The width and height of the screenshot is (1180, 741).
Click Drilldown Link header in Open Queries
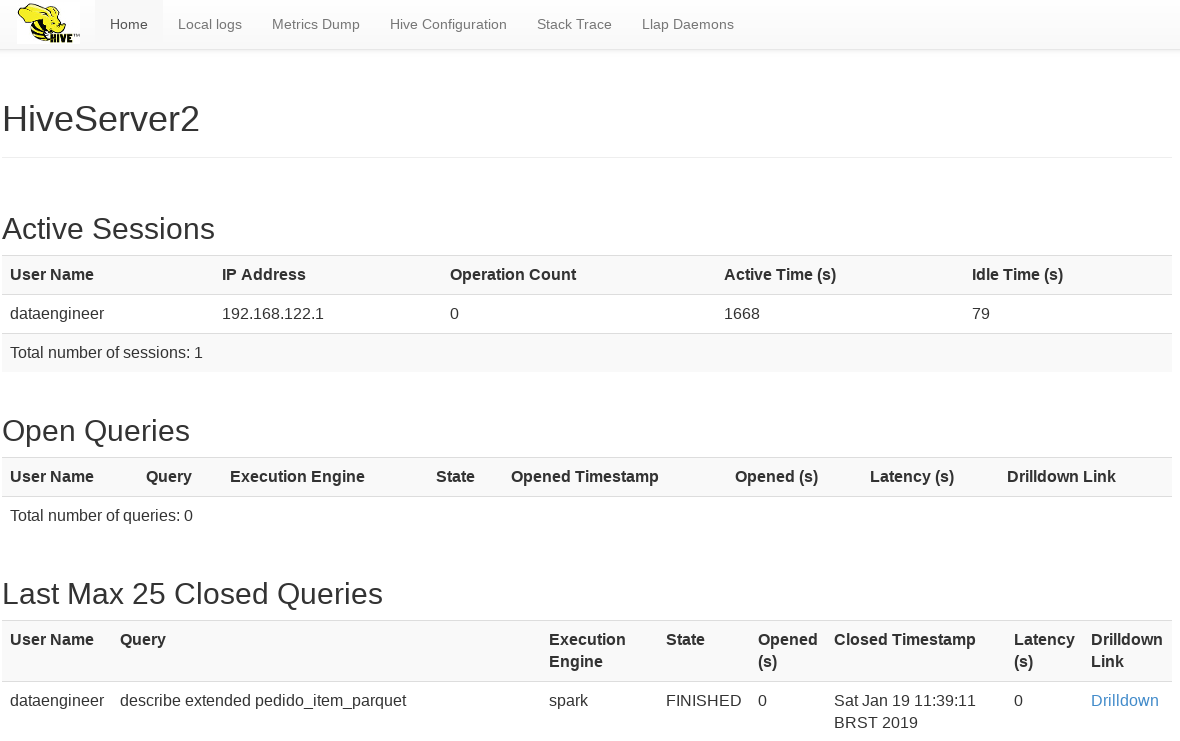coord(1061,476)
